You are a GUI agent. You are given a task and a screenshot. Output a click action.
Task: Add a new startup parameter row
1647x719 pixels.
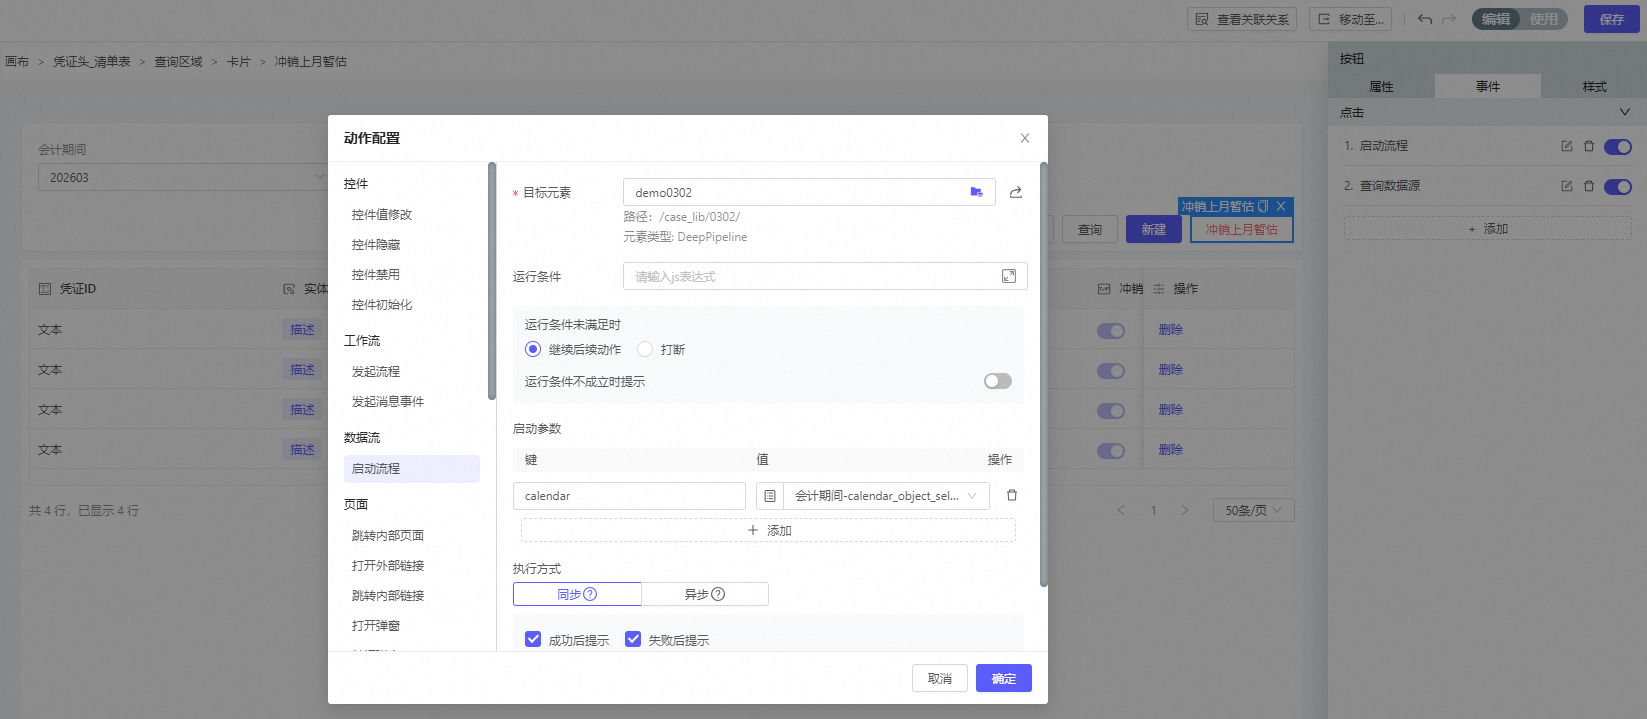pos(768,530)
